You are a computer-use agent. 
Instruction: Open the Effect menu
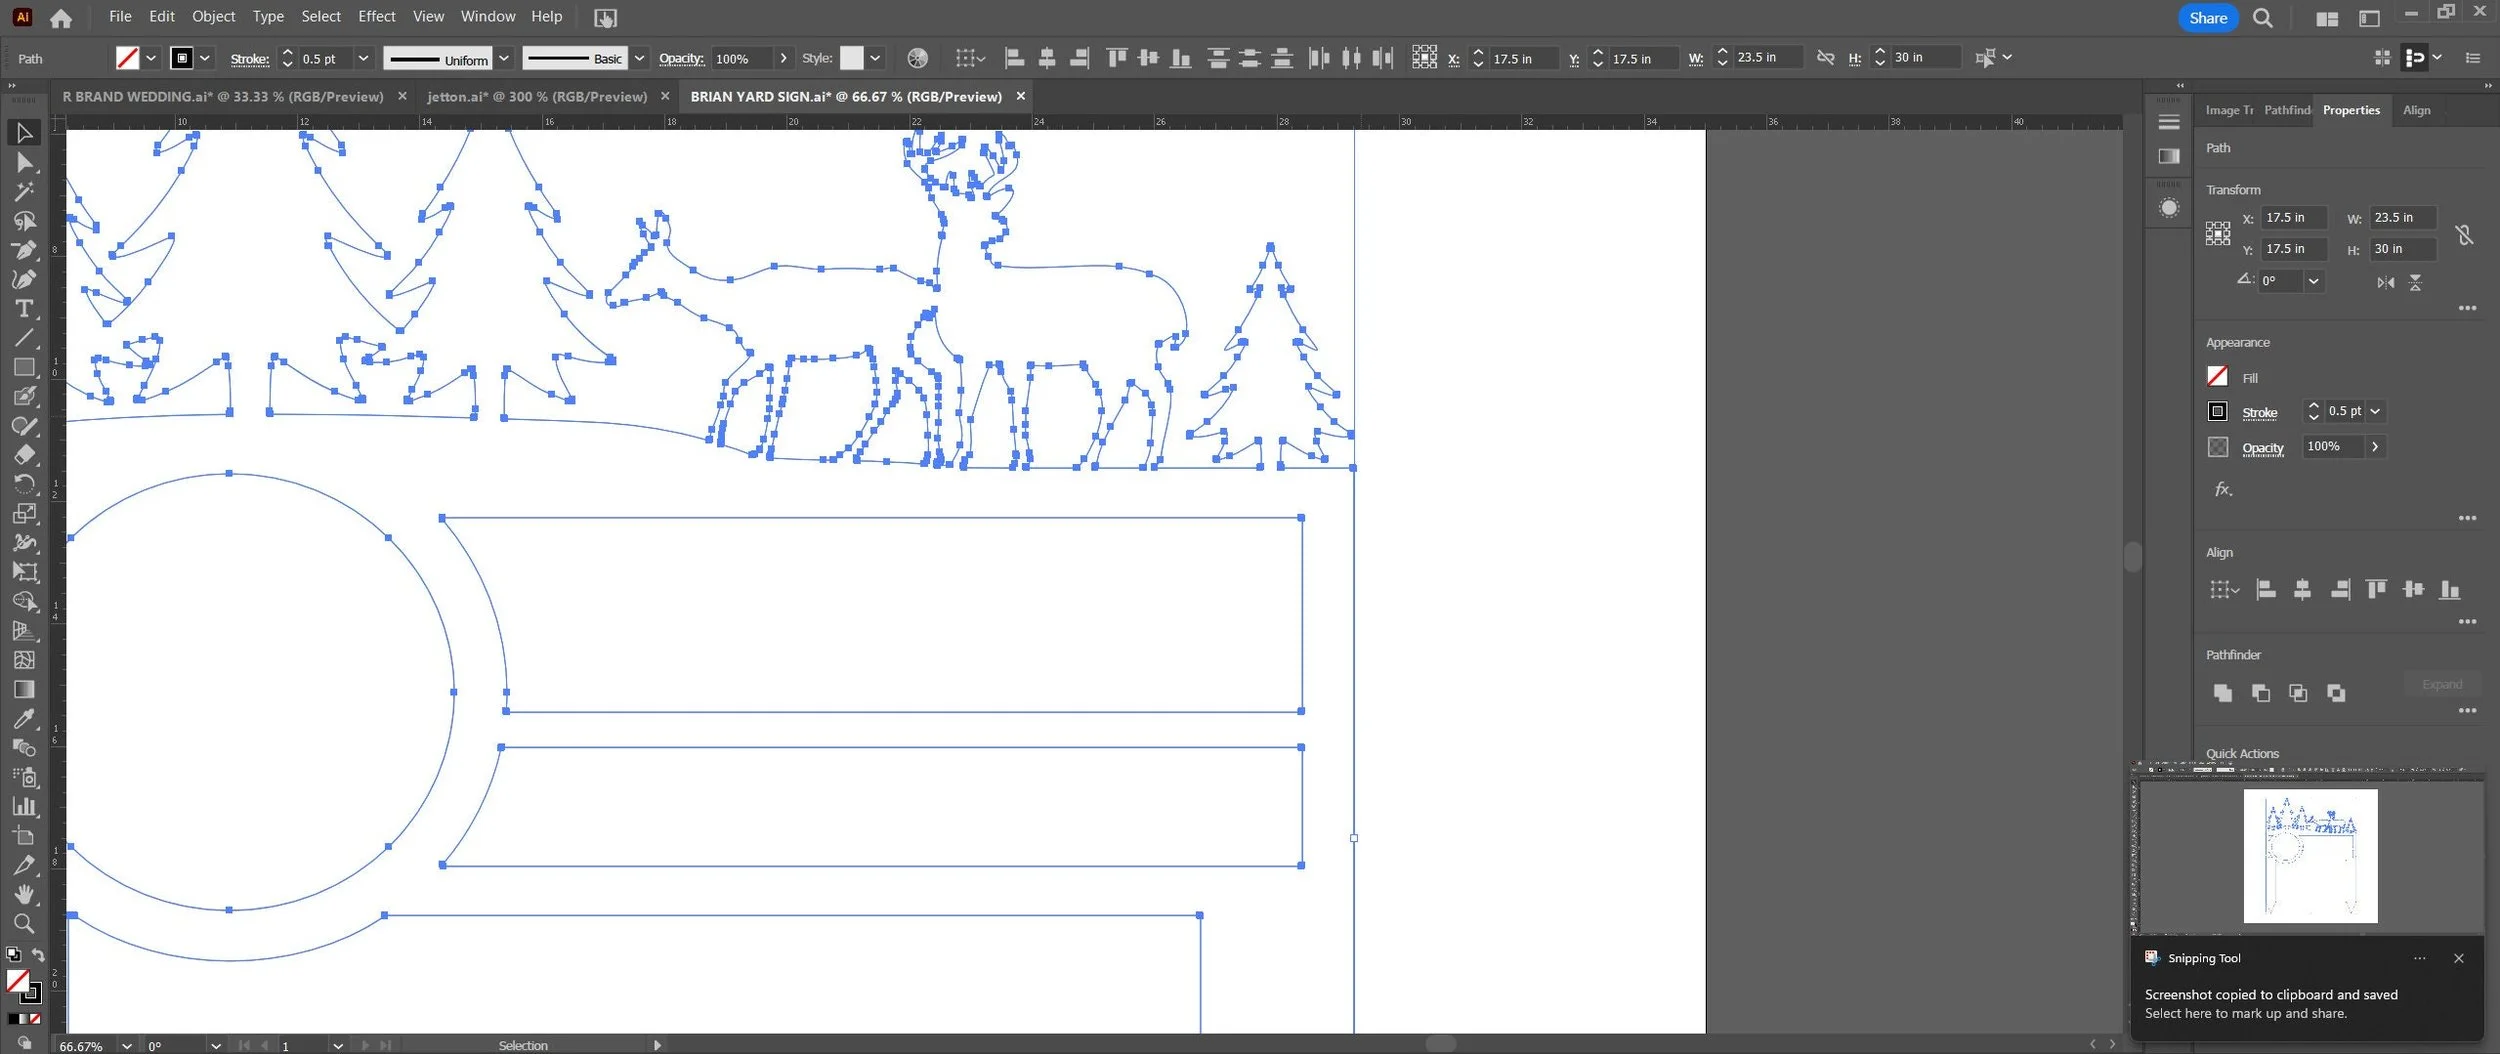[x=376, y=16]
